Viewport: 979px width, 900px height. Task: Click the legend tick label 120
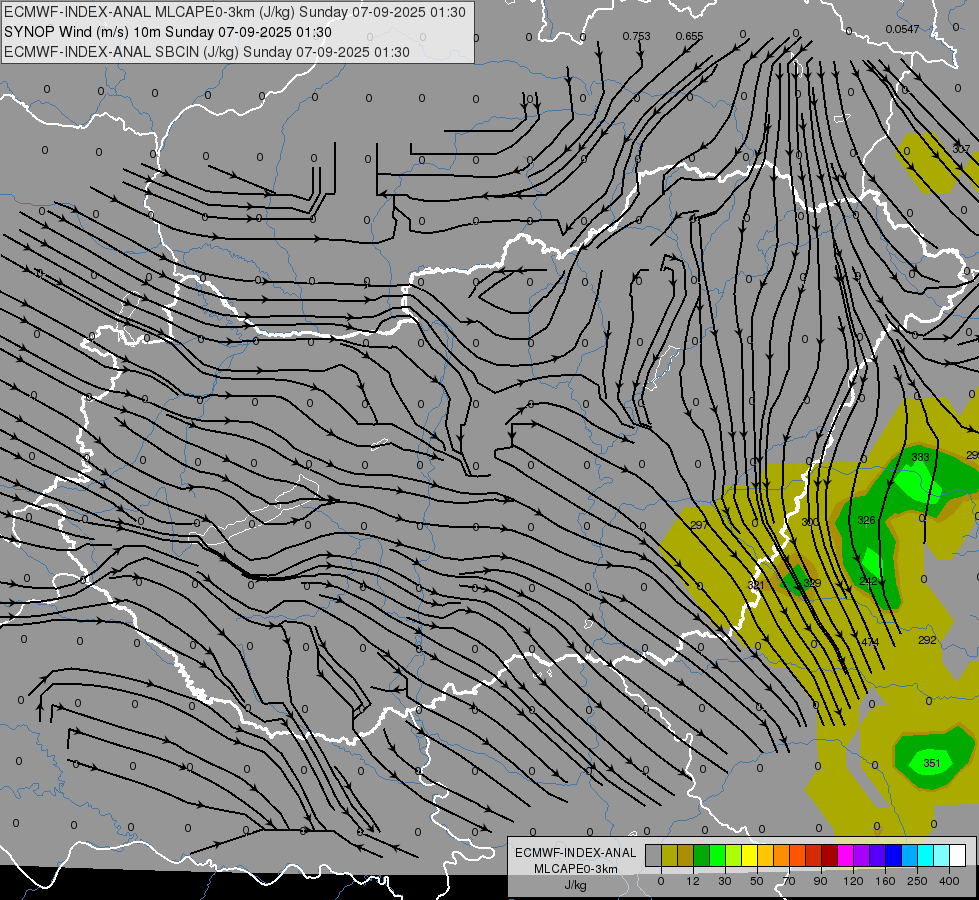click(x=853, y=881)
